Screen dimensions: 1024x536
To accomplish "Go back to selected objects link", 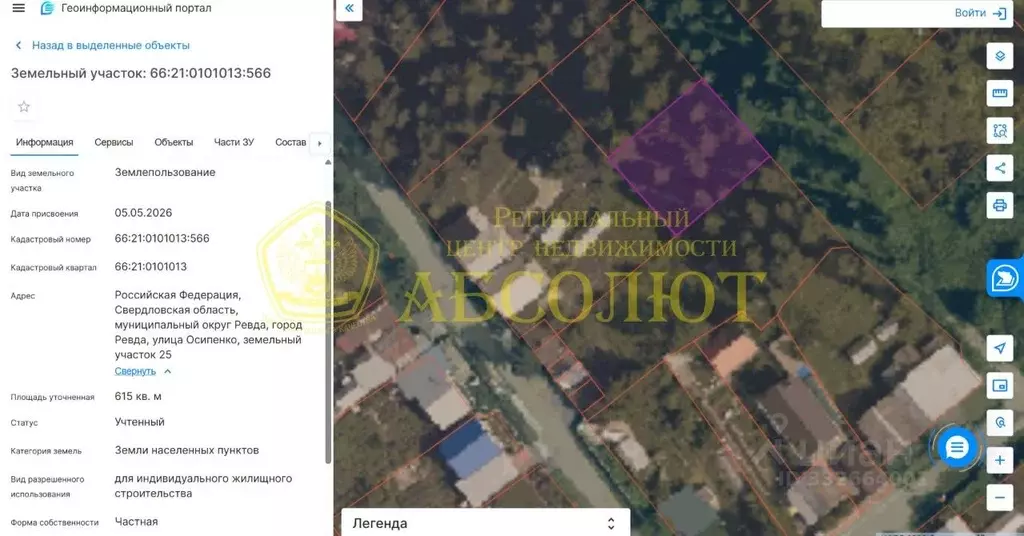I will 103,46.
